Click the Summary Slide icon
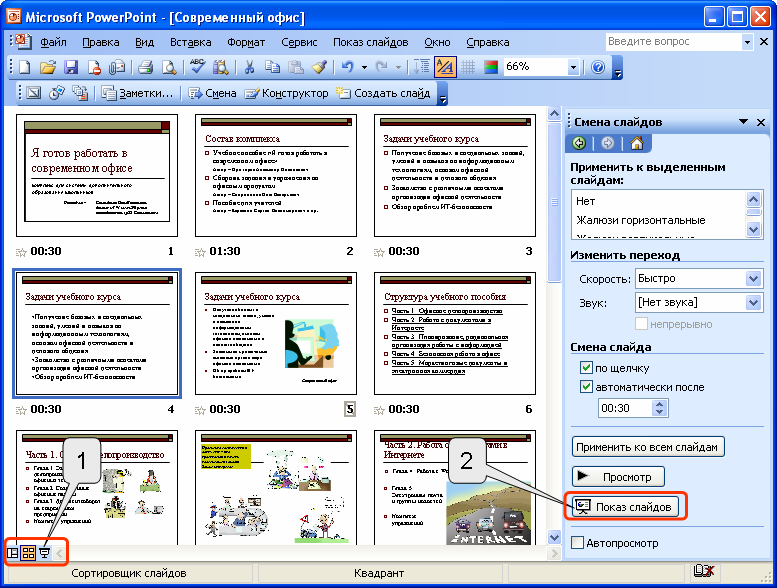The height and width of the screenshot is (588, 777). coord(80,93)
